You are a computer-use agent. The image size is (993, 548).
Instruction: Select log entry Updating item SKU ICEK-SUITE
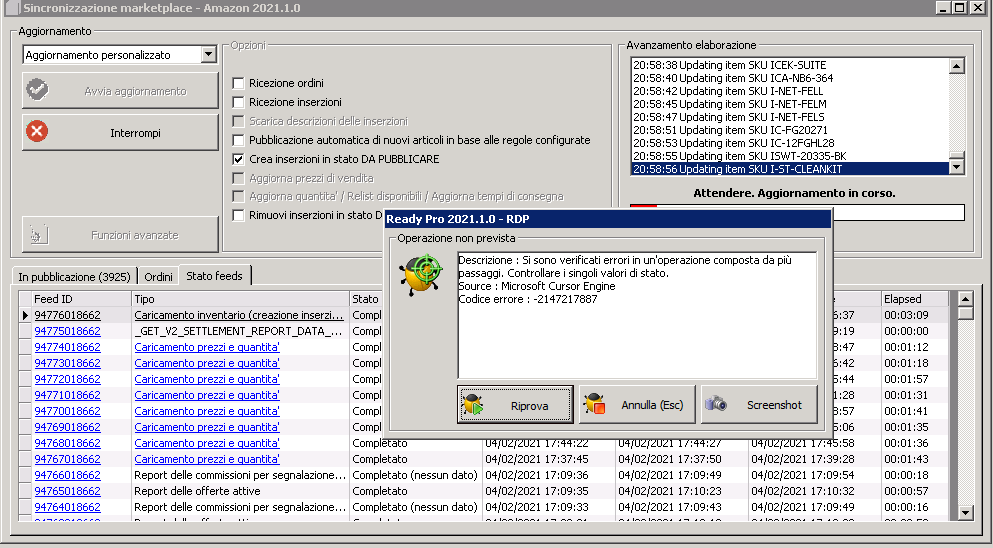point(790,65)
